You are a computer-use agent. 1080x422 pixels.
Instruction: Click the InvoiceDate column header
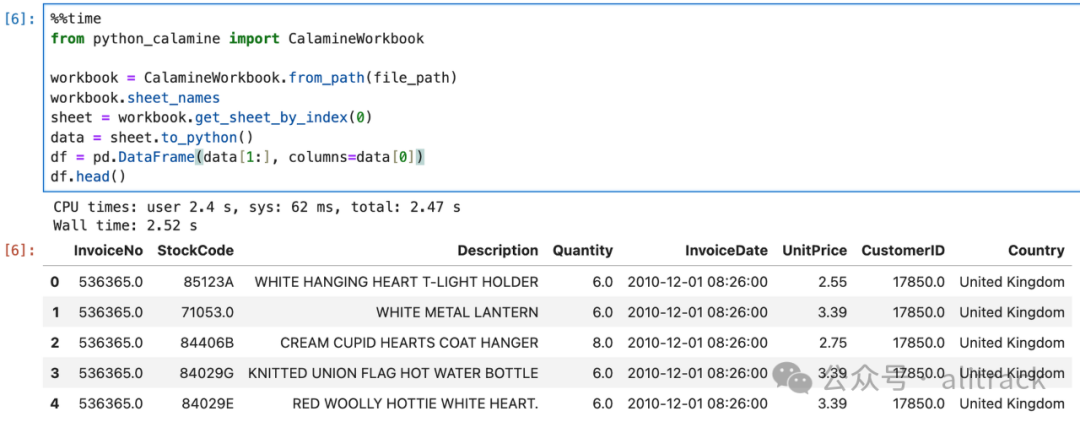(726, 251)
